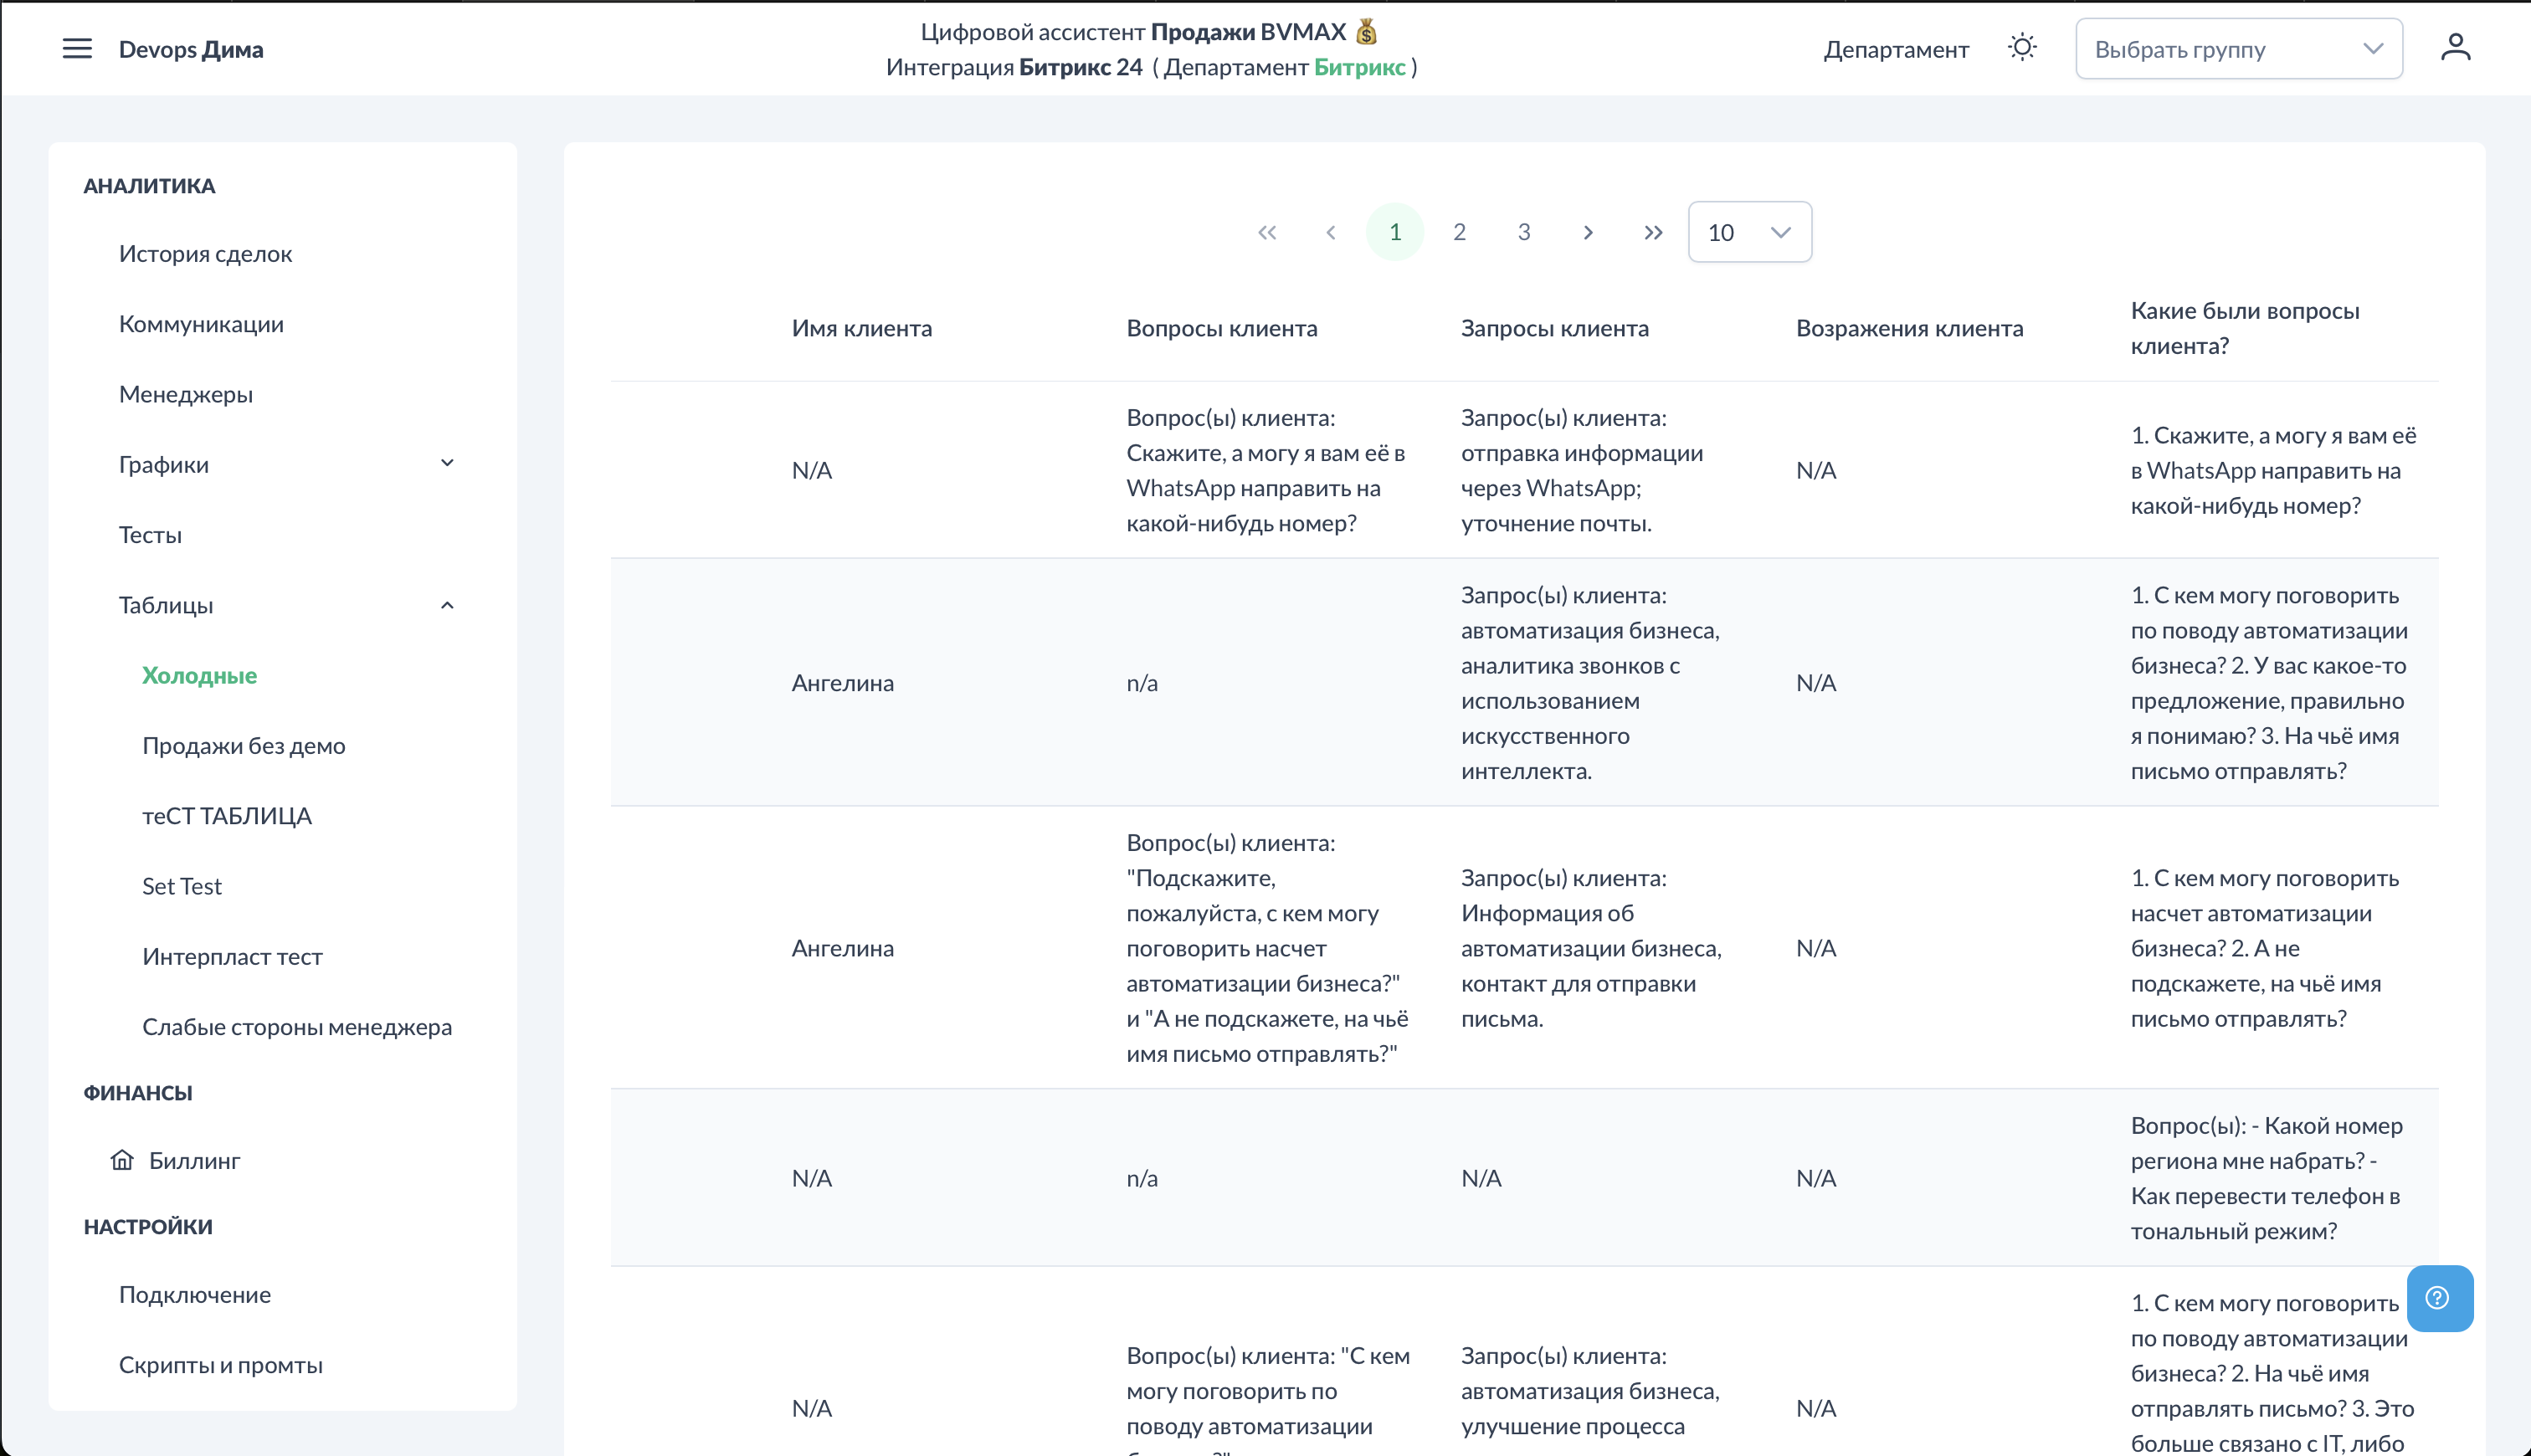
Task: Open the Скрипты и промты settings
Action: (x=220, y=1365)
